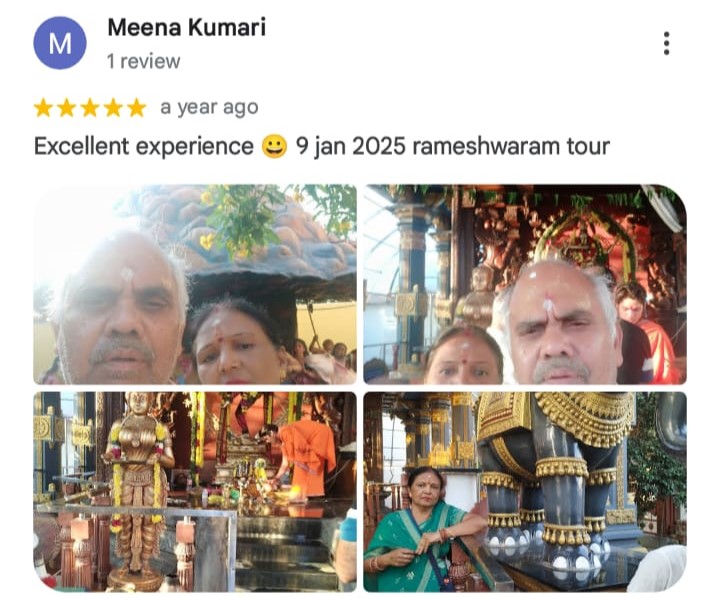
Task: Click the fifth yellow rating star
Action: (x=136, y=108)
